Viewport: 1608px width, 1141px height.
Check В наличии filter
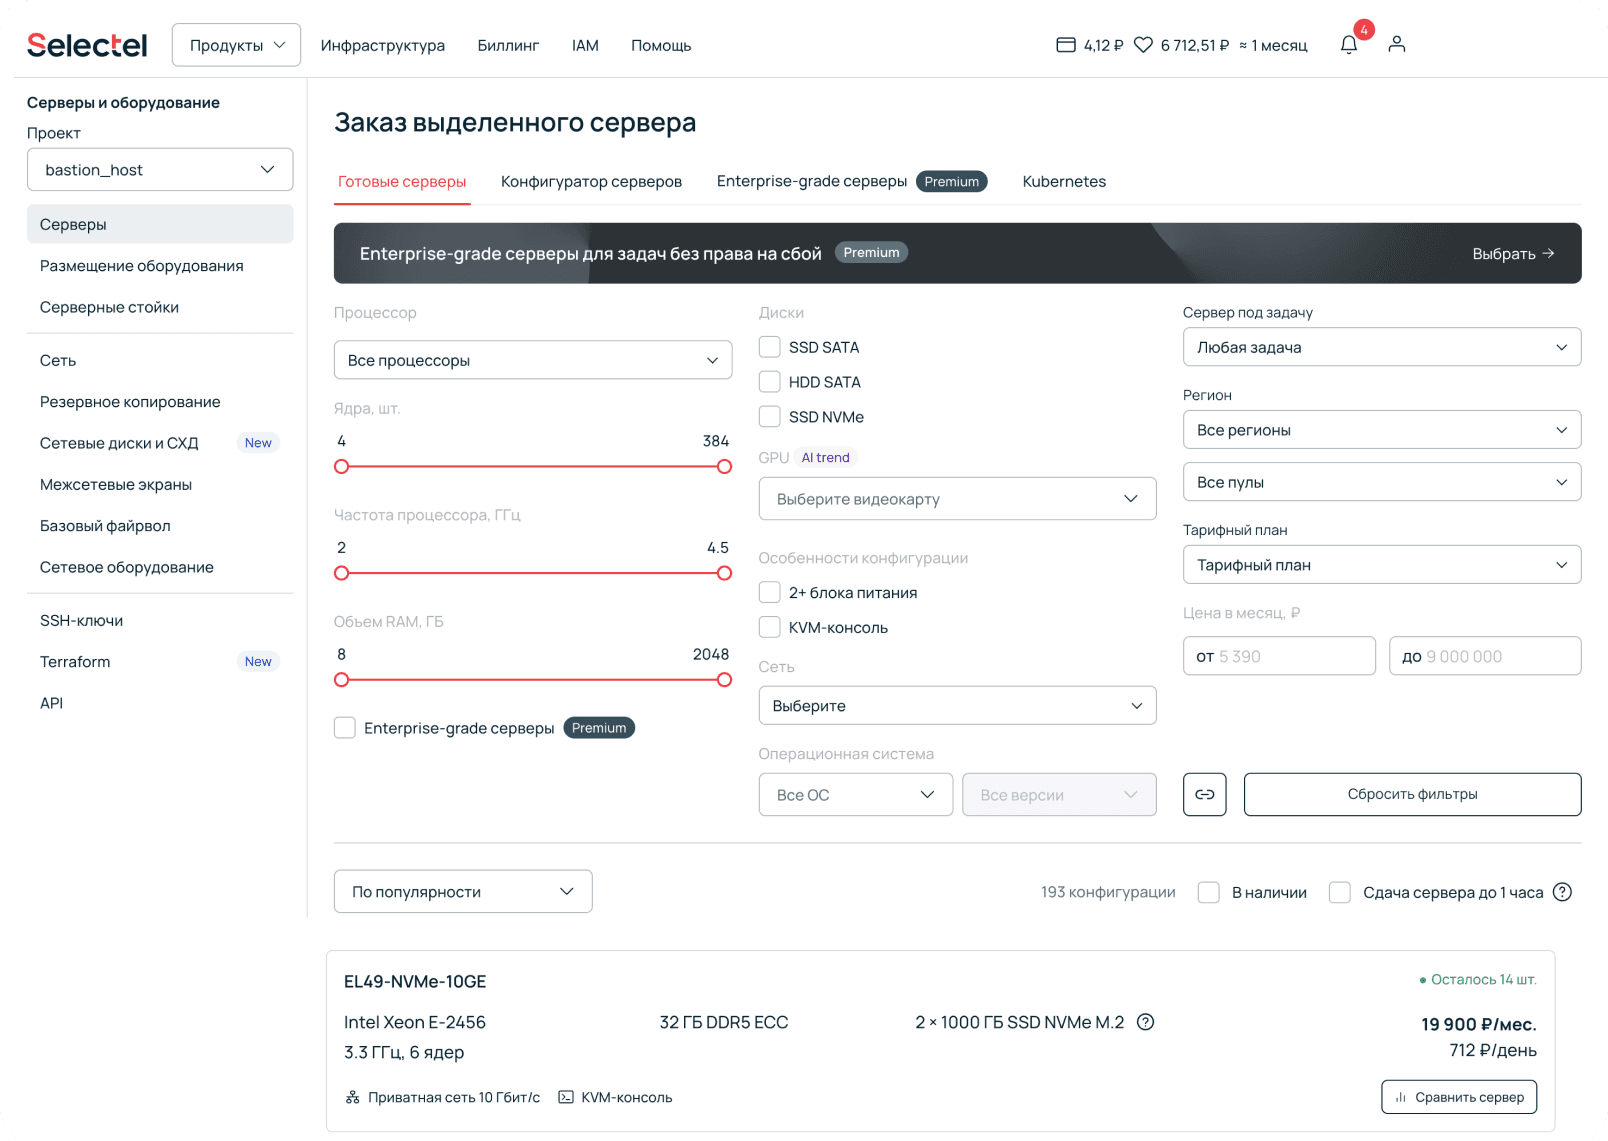[x=1209, y=892]
